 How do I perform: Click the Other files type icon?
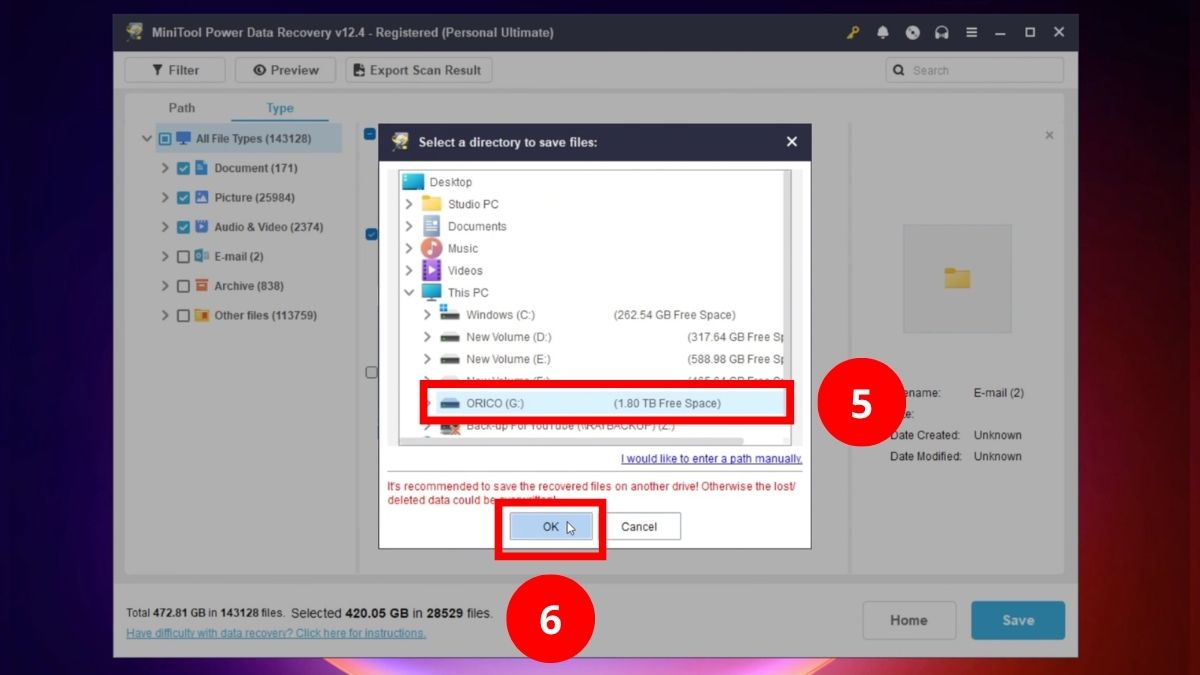(x=201, y=316)
